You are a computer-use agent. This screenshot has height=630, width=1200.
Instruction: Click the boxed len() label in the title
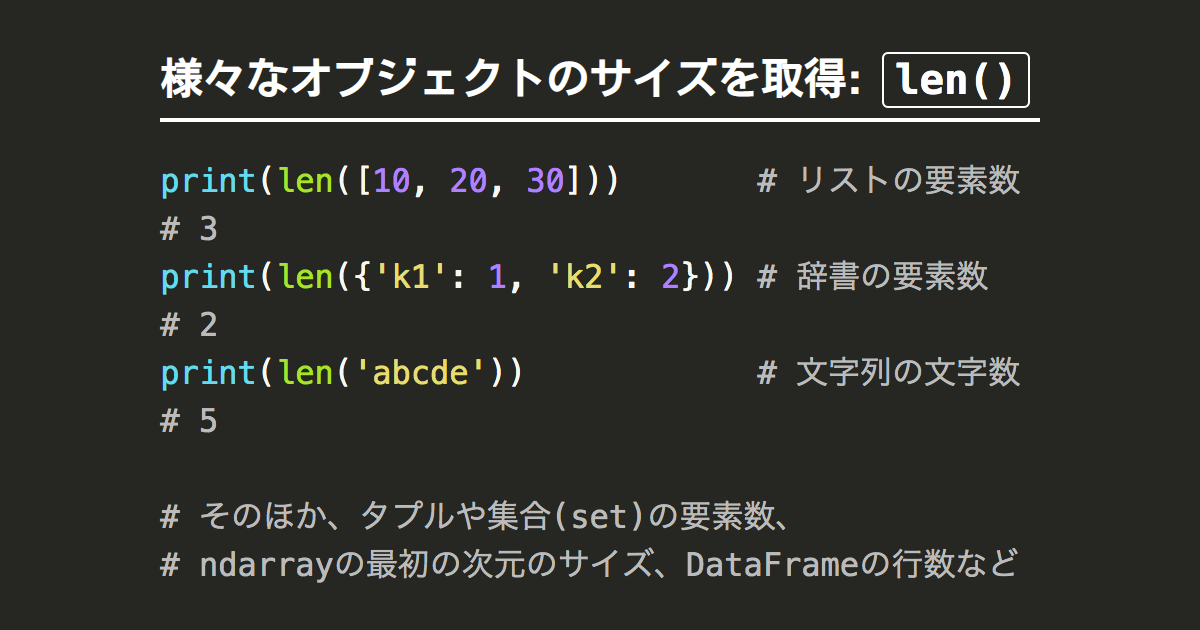coord(955,80)
